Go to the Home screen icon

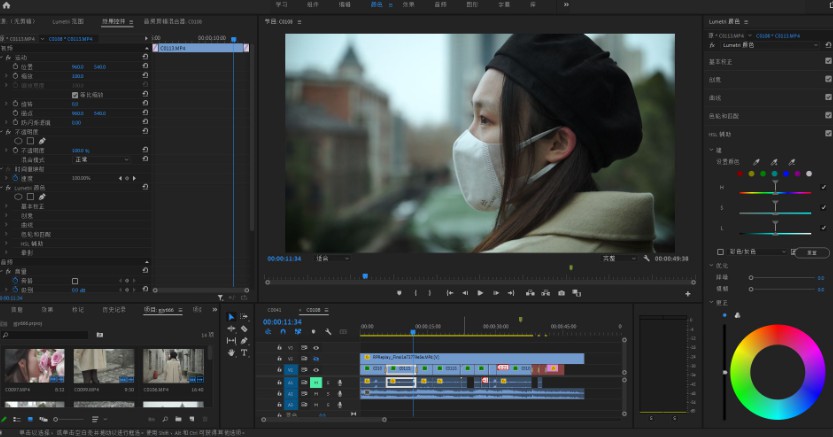click(x=6, y=5)
